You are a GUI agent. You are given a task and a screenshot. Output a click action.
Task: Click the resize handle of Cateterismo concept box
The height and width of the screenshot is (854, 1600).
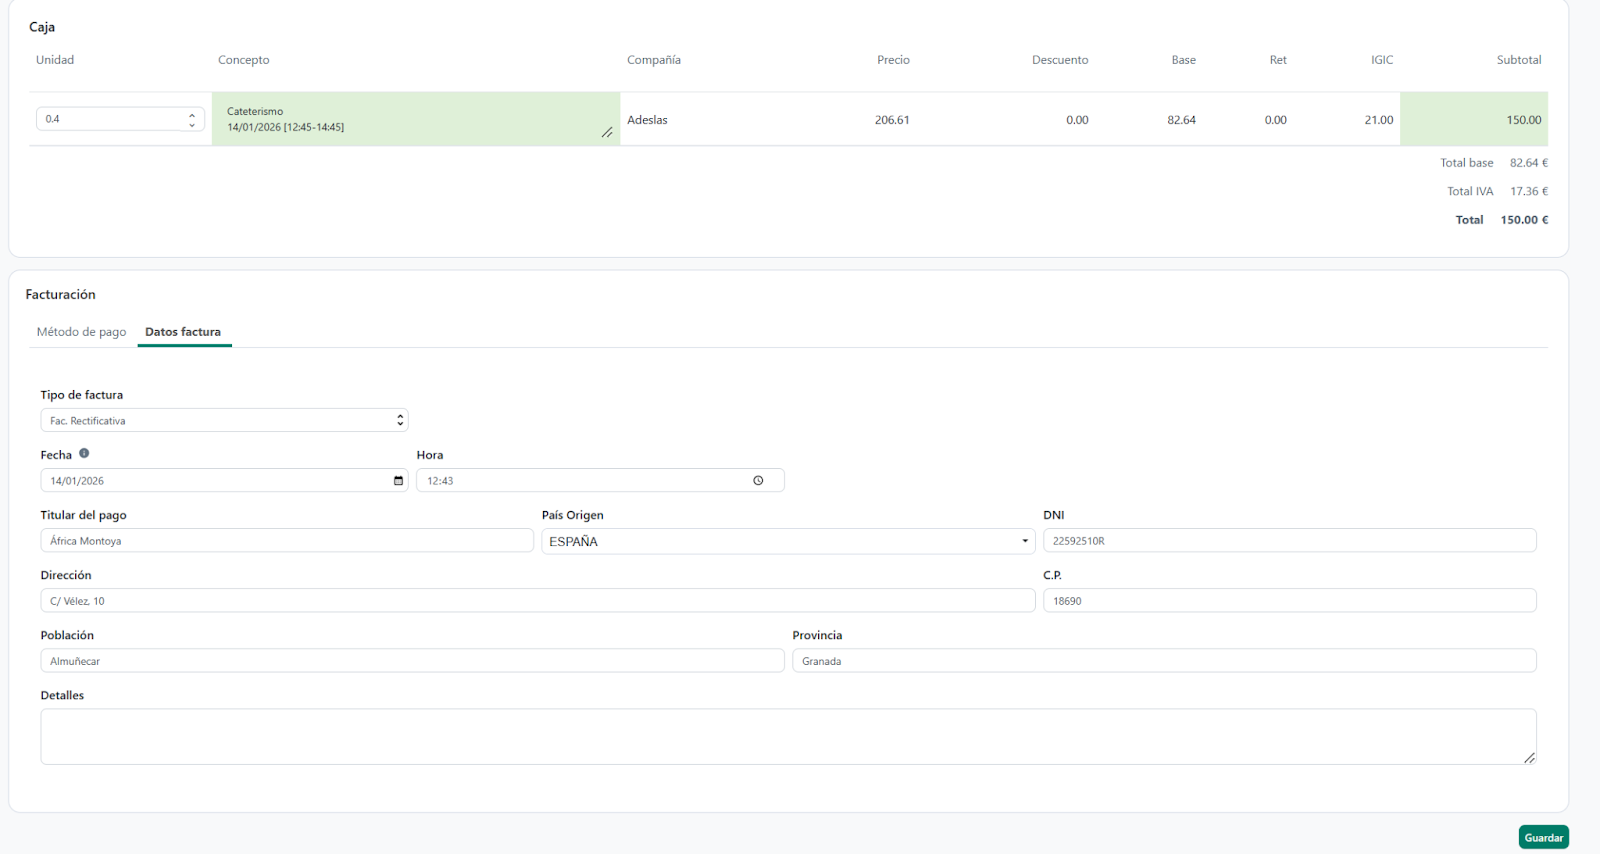[x=607, y=133]
